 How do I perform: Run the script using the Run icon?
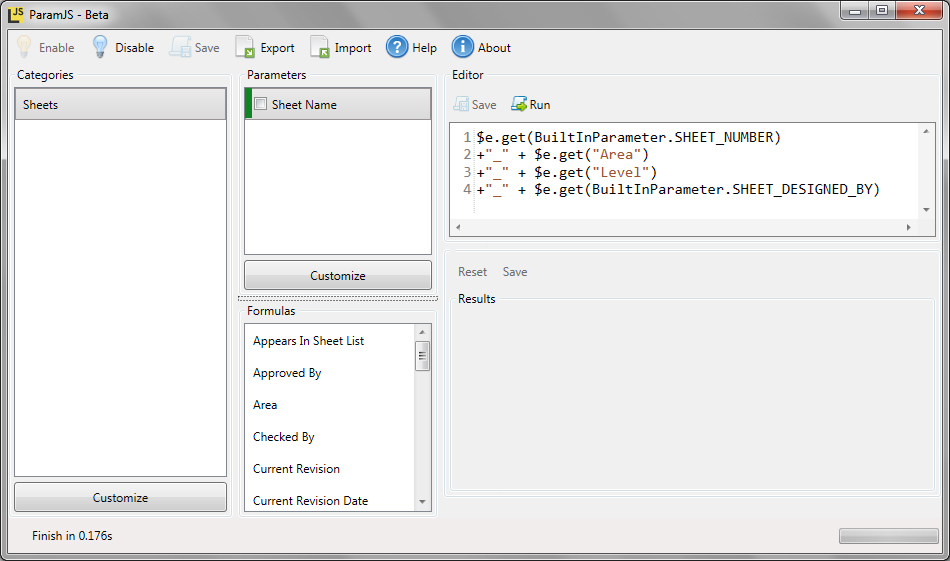tap(519, 104)
